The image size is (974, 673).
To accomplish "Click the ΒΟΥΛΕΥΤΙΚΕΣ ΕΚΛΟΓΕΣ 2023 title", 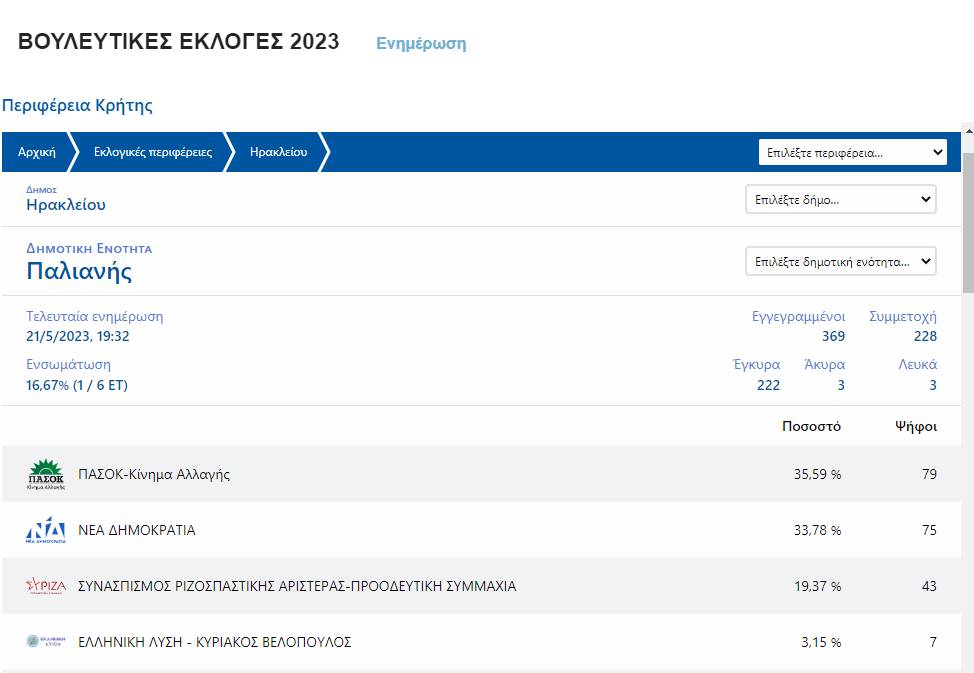I will [179, 42].
